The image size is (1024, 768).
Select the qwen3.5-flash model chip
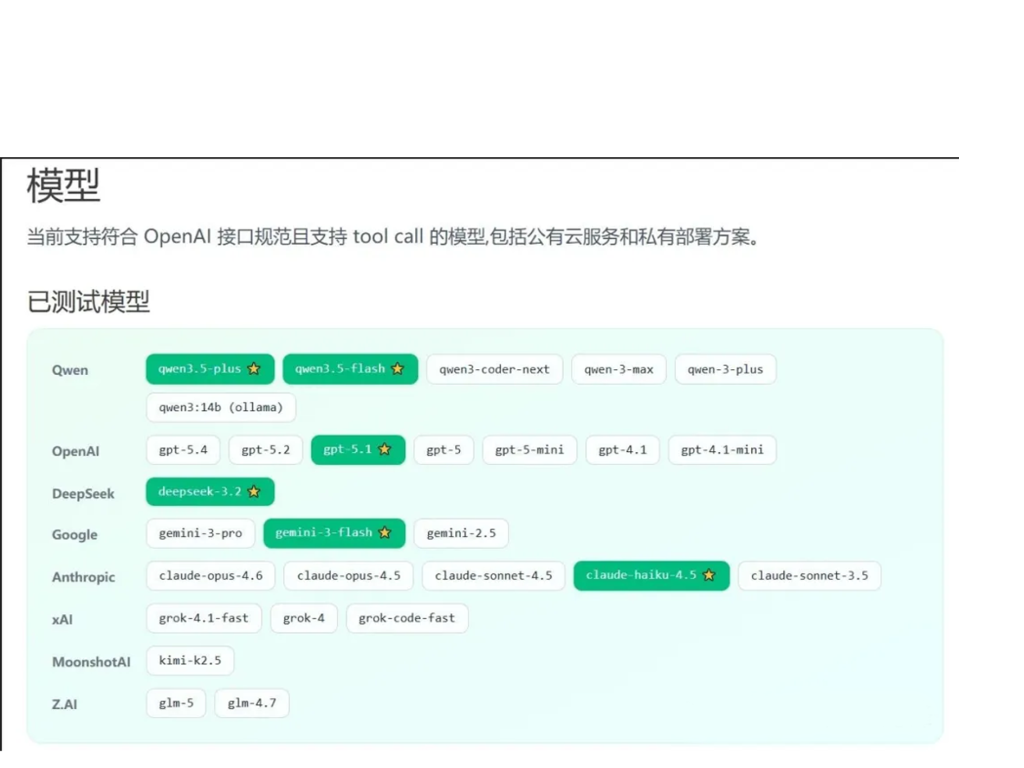[350, 369]
